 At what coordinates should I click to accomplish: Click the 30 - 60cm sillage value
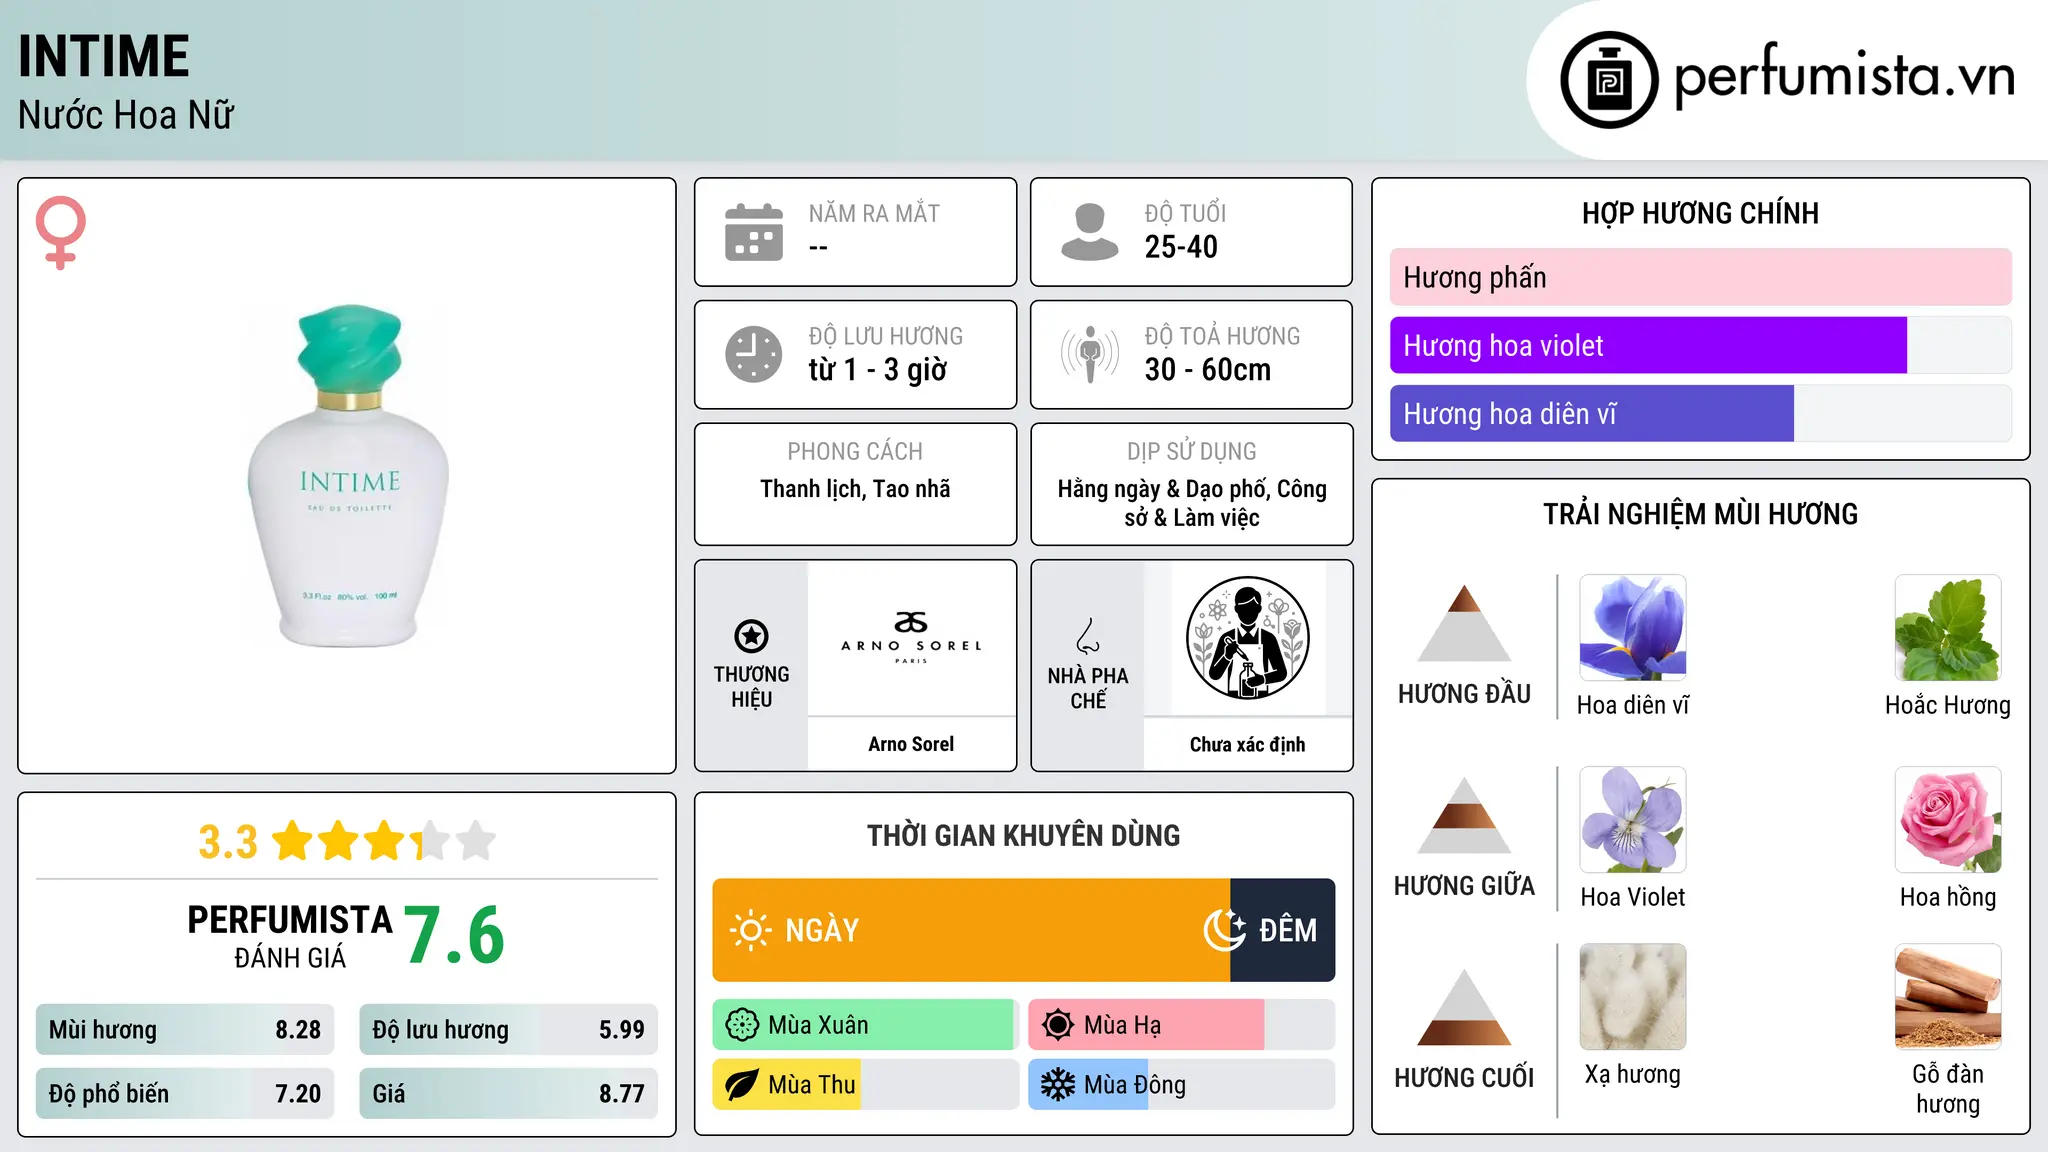pos(1208,370)
